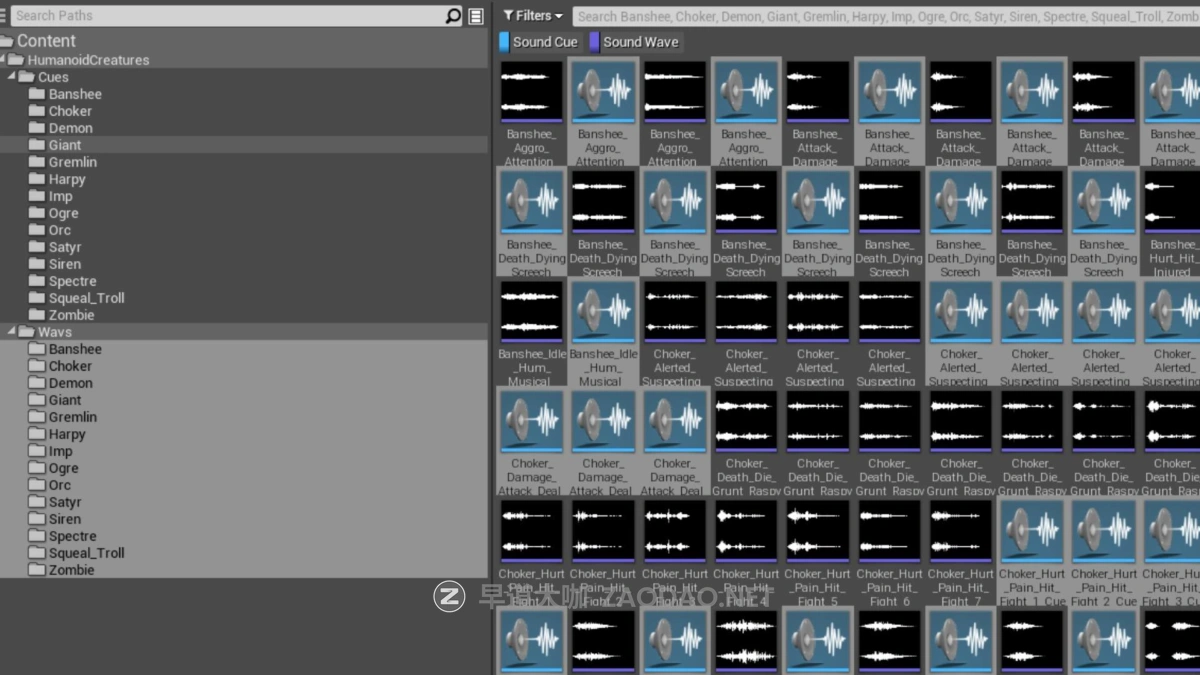Image resolution: width=1200 pixels, height=675 pixels.
Task: Click the blue color bar on Sound Cue filter
Action: (504, 42)
